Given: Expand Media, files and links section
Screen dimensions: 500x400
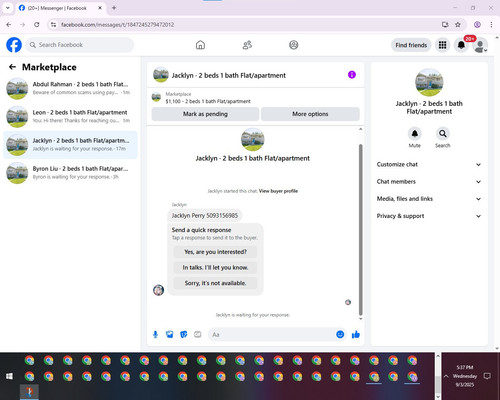Looking at the screenshot, I should click(x=429, y=199).
